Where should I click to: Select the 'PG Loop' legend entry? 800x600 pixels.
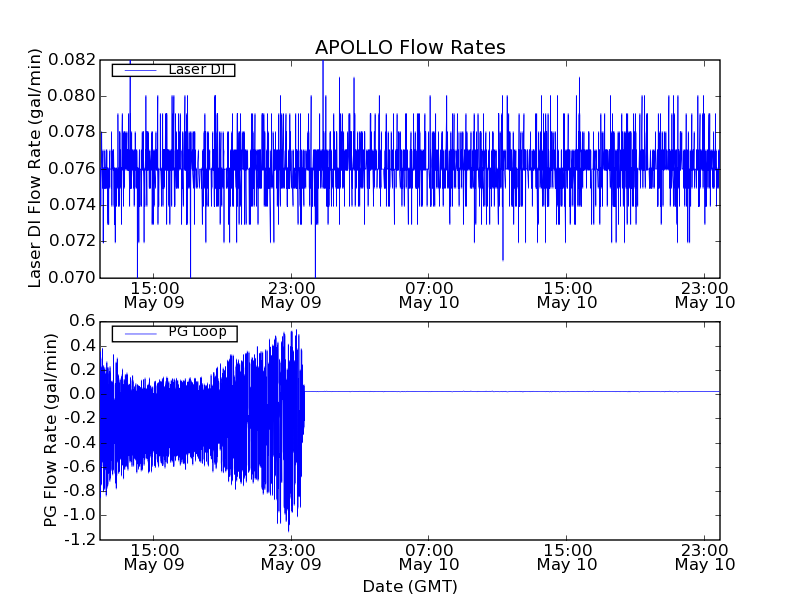[174, 334]
